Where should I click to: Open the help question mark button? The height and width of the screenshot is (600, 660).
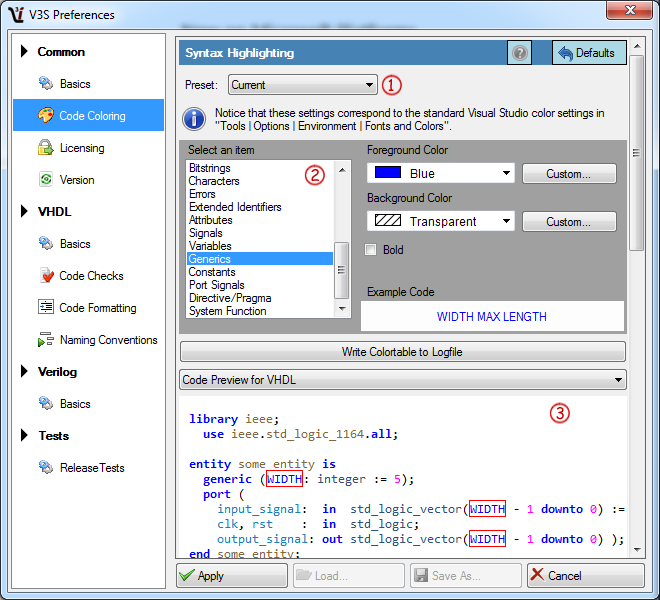[x=520, y=53]
